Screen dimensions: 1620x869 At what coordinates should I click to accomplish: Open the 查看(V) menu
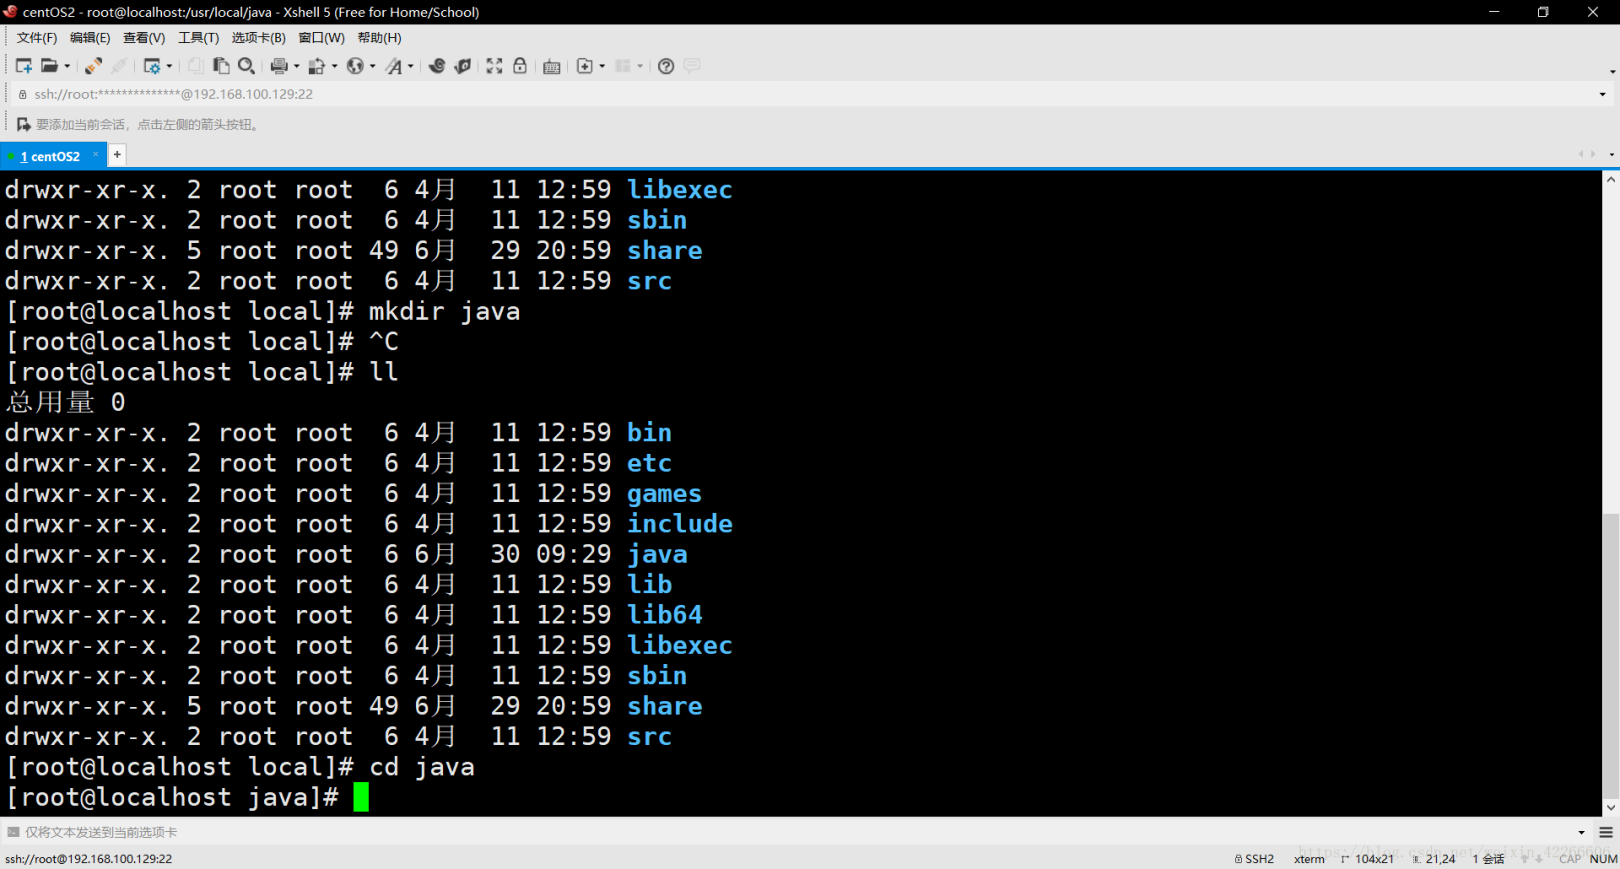144,38
